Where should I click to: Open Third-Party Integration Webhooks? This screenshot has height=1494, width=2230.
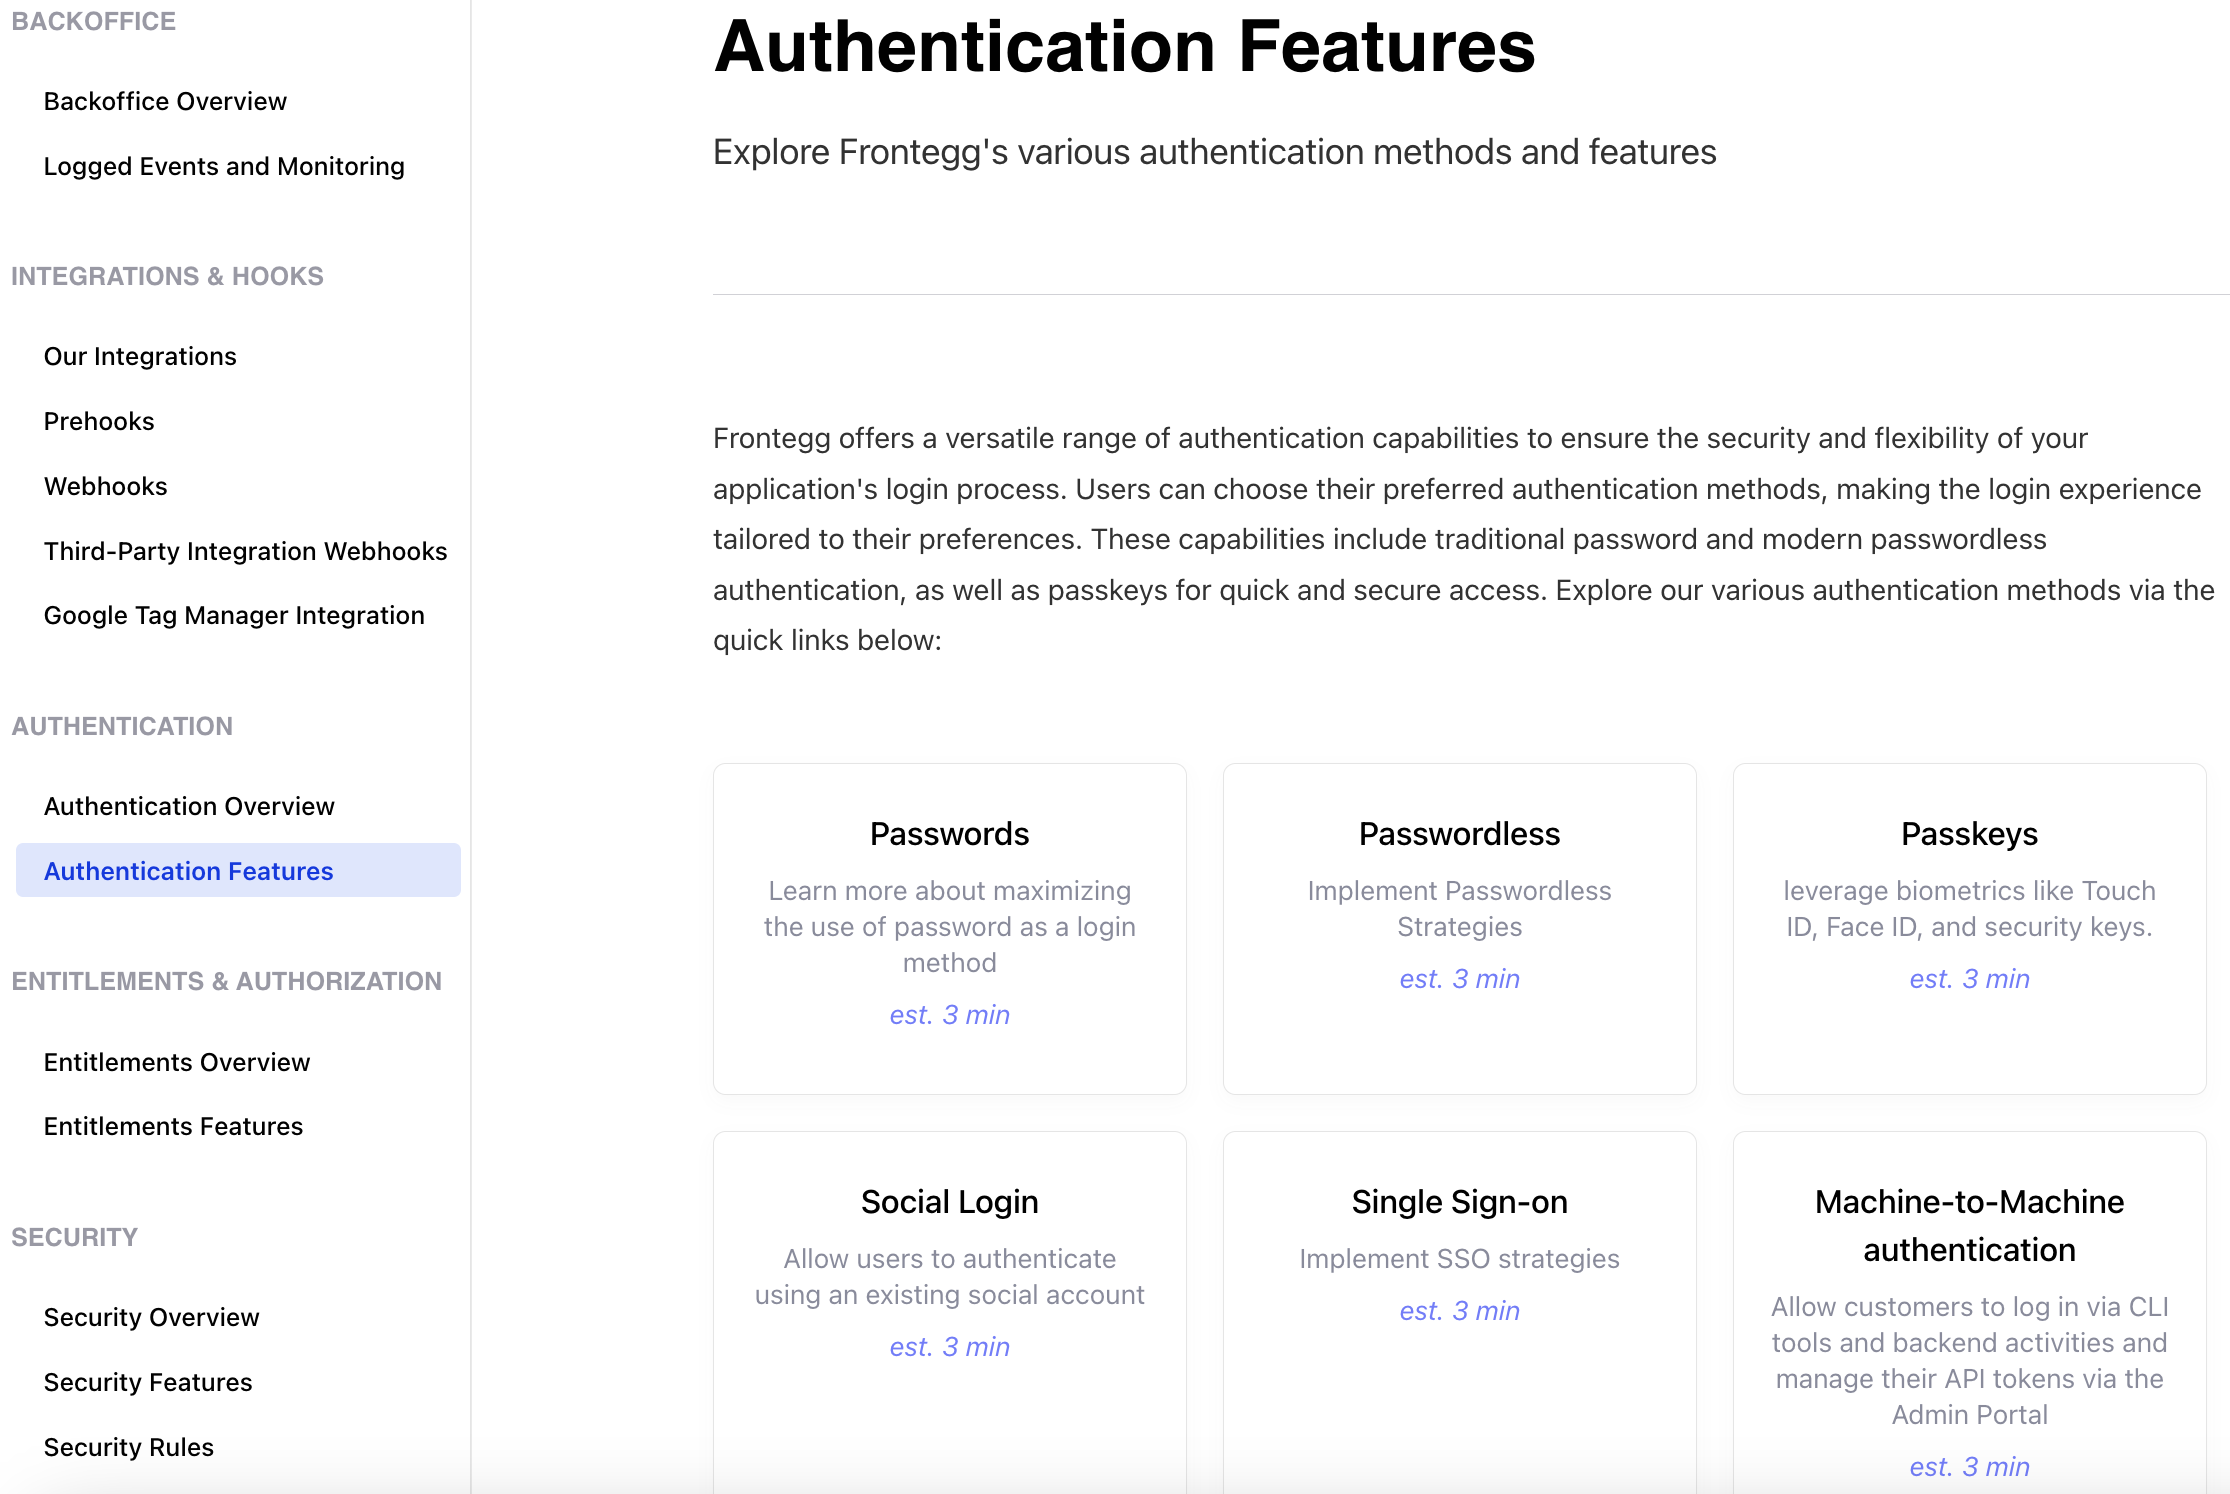pyautogui.click(x=245, y=551)
